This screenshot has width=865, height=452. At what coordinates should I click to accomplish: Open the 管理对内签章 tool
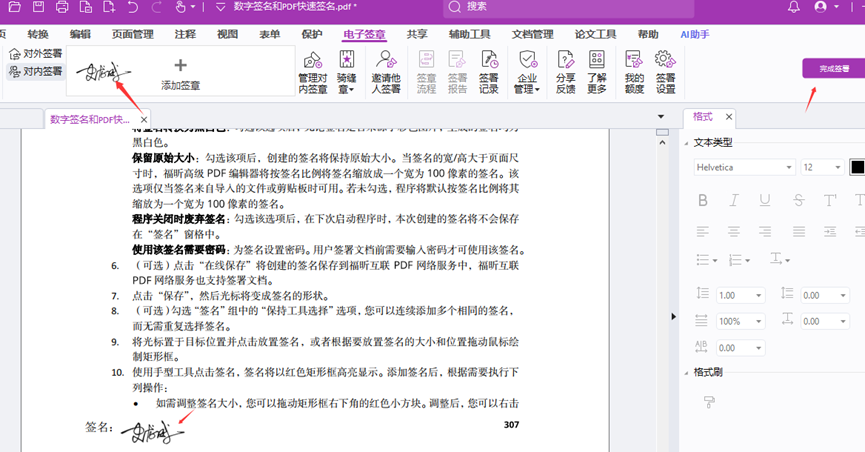pyautogui.click(x=313, y=71)
